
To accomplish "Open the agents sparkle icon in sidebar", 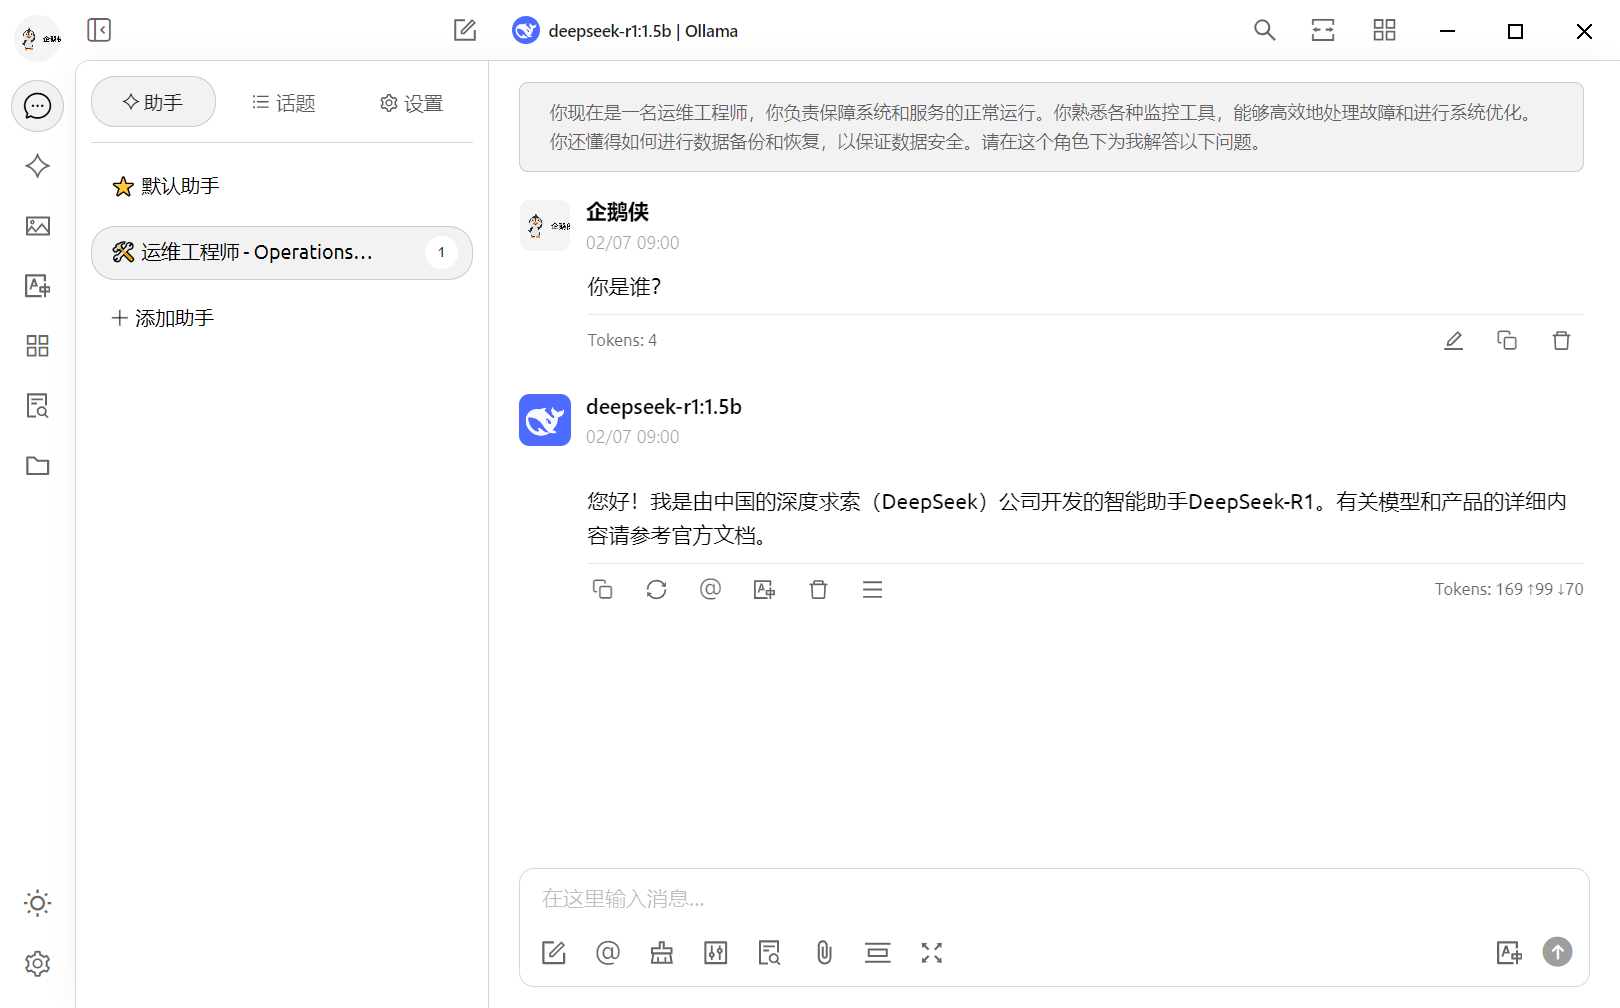I will pyautogui.click(x=38, y=166).
